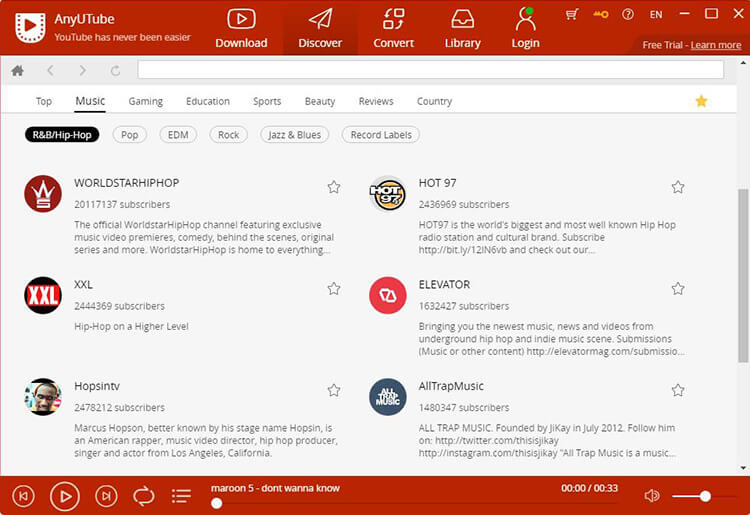Open the AllTrapMusic channel title

451,386
